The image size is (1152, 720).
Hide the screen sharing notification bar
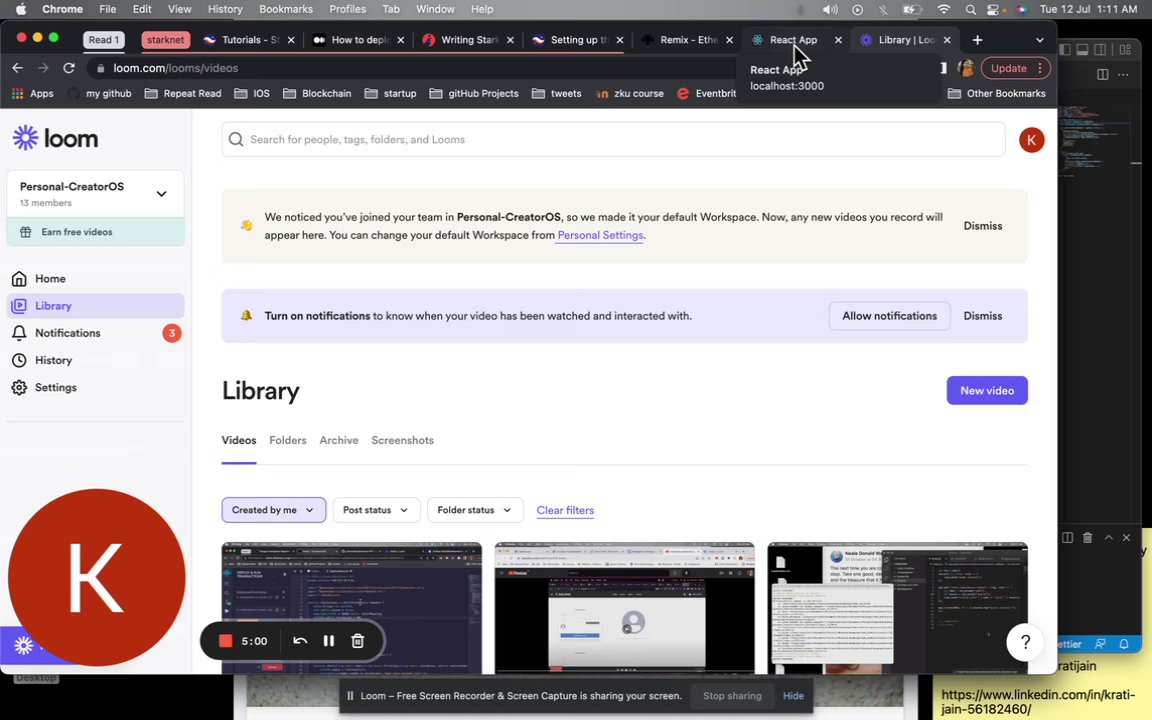[793, 696]
